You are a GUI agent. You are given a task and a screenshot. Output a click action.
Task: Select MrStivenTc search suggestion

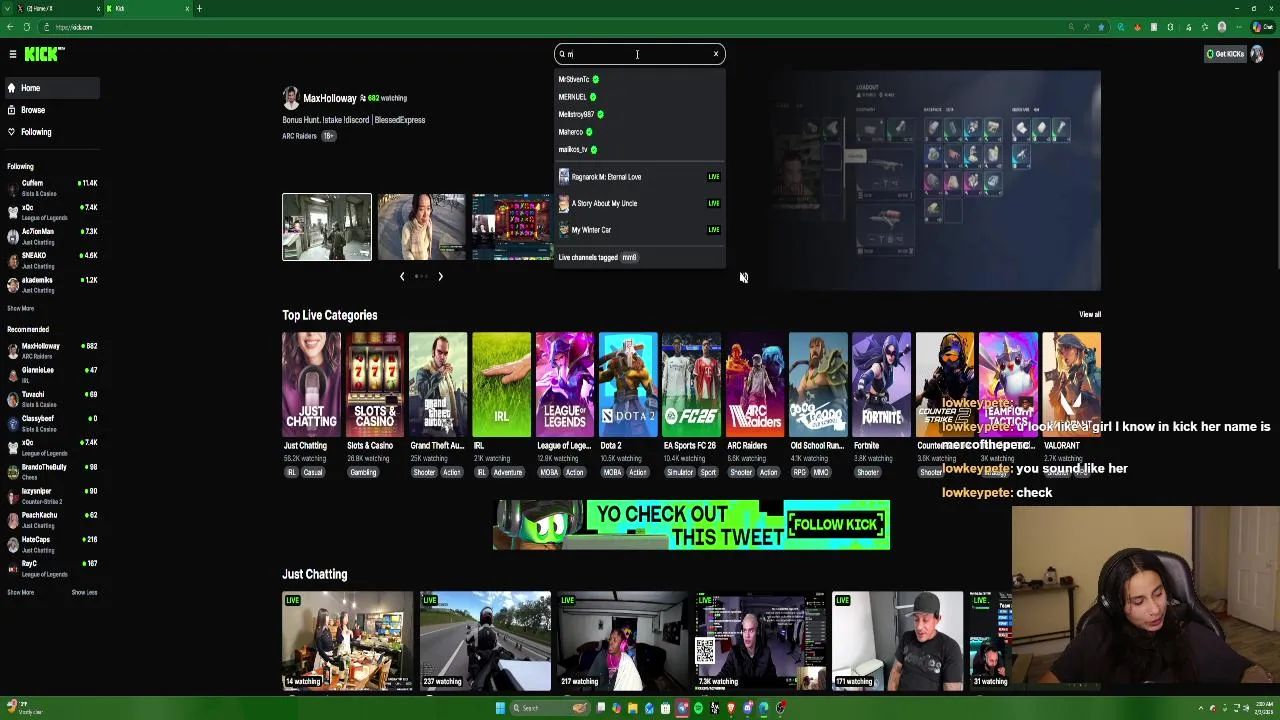[x=640, y=79]
